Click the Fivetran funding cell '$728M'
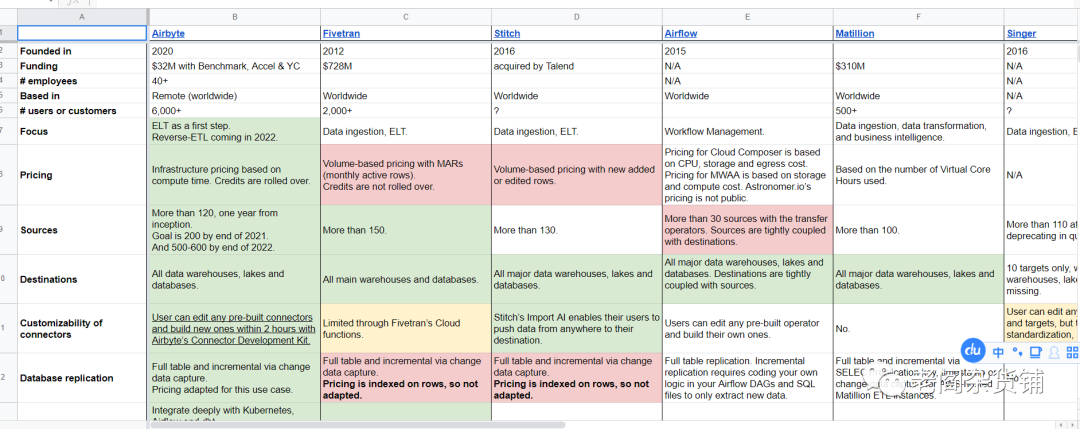The height and width of the screenshot is (429, 1080). (406, 66)
